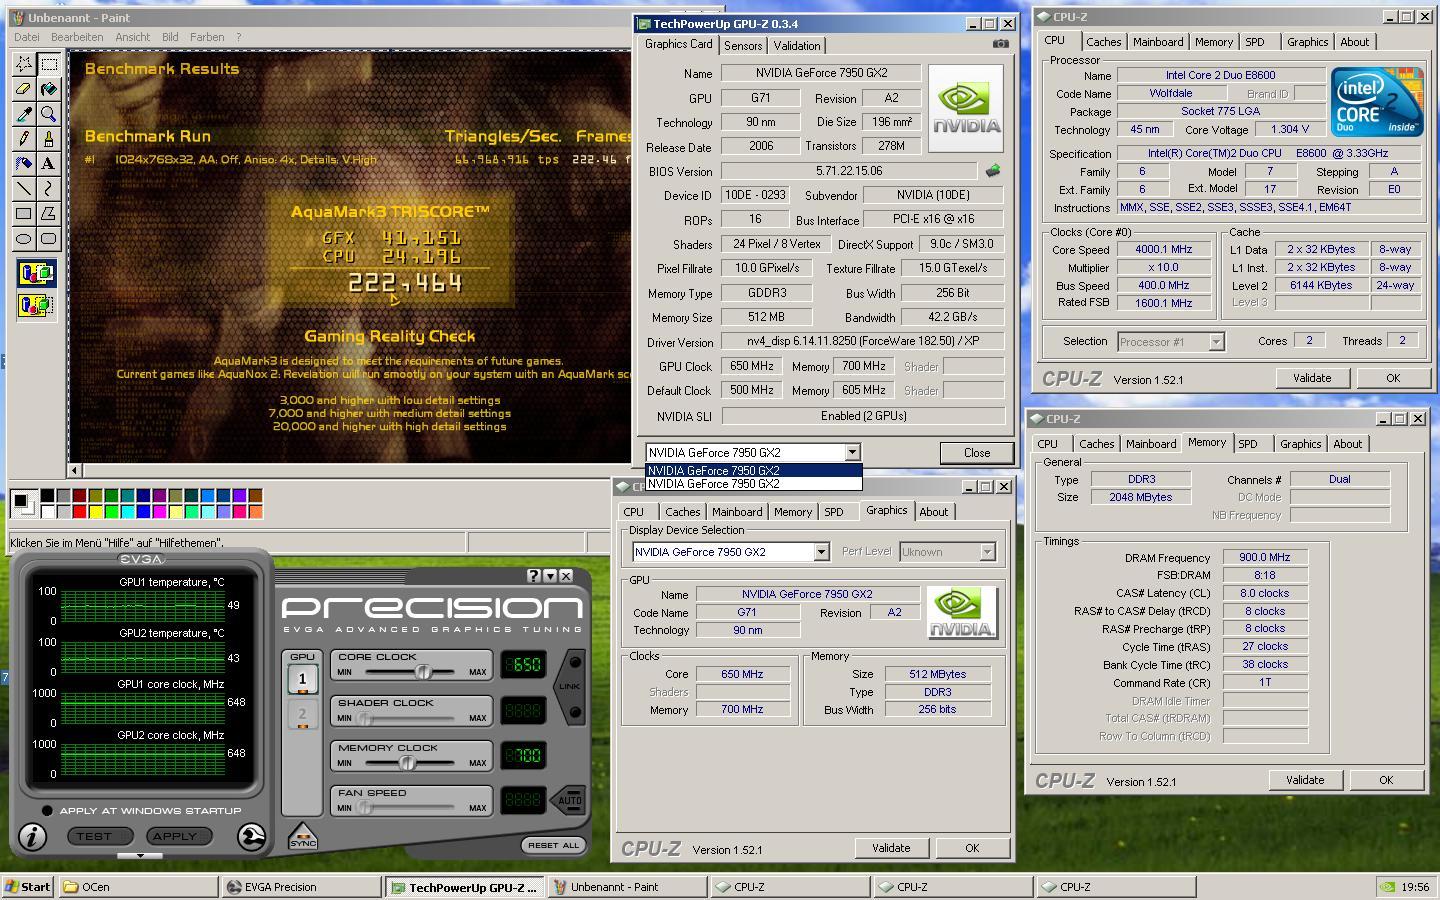This screenshot has width=1440, height=900.
Task: Toggle the upper Link indicator beside Core Clock
Action: [x=574, y=663]
